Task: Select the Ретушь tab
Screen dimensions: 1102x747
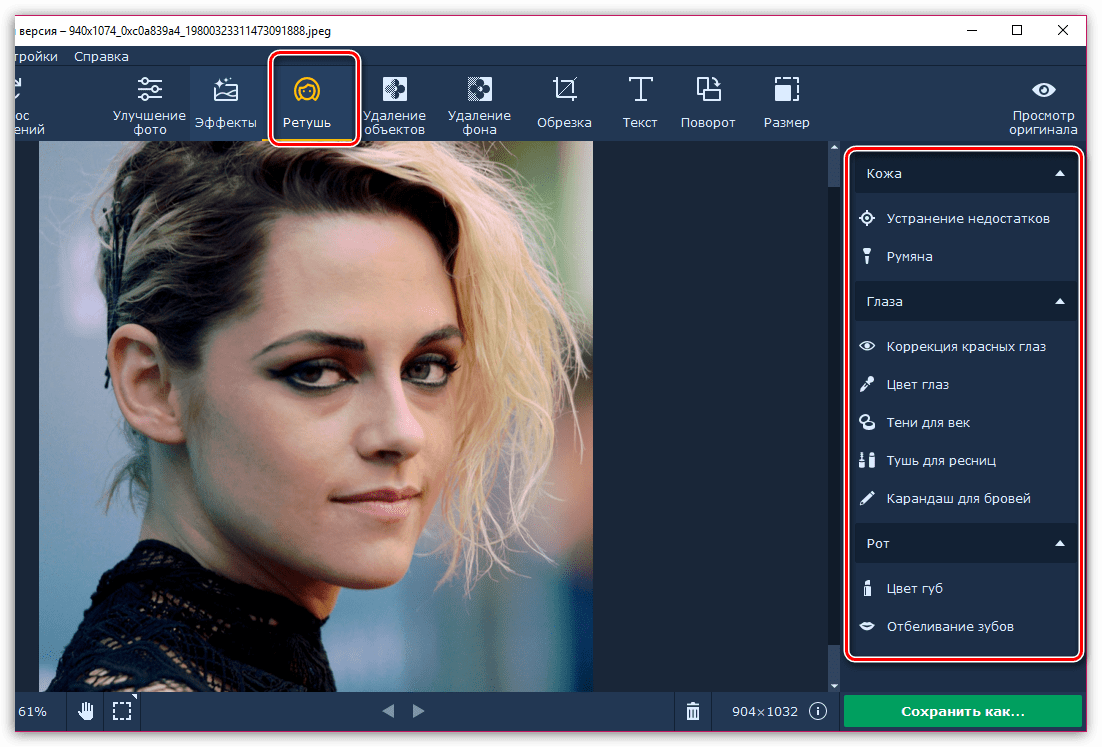Action: (x=313, y=104)
